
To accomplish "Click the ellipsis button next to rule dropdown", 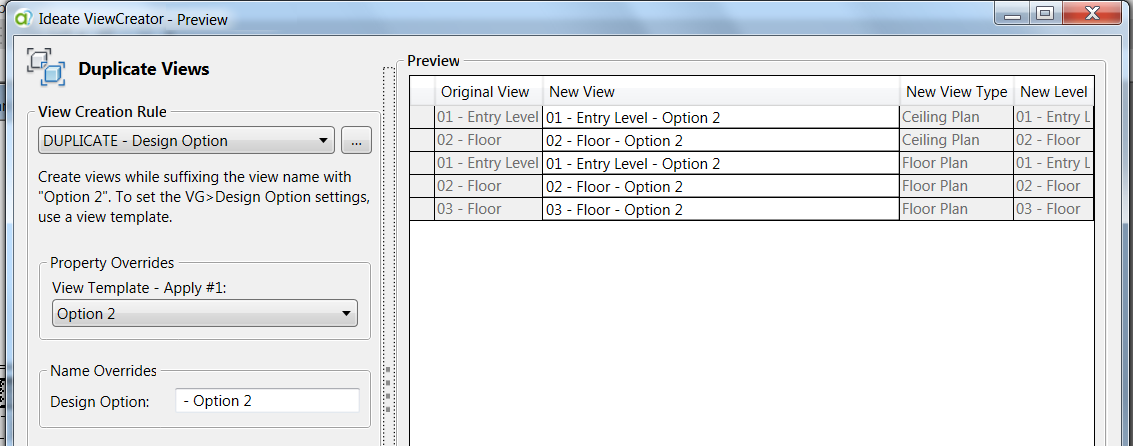I will click(356, 141).
